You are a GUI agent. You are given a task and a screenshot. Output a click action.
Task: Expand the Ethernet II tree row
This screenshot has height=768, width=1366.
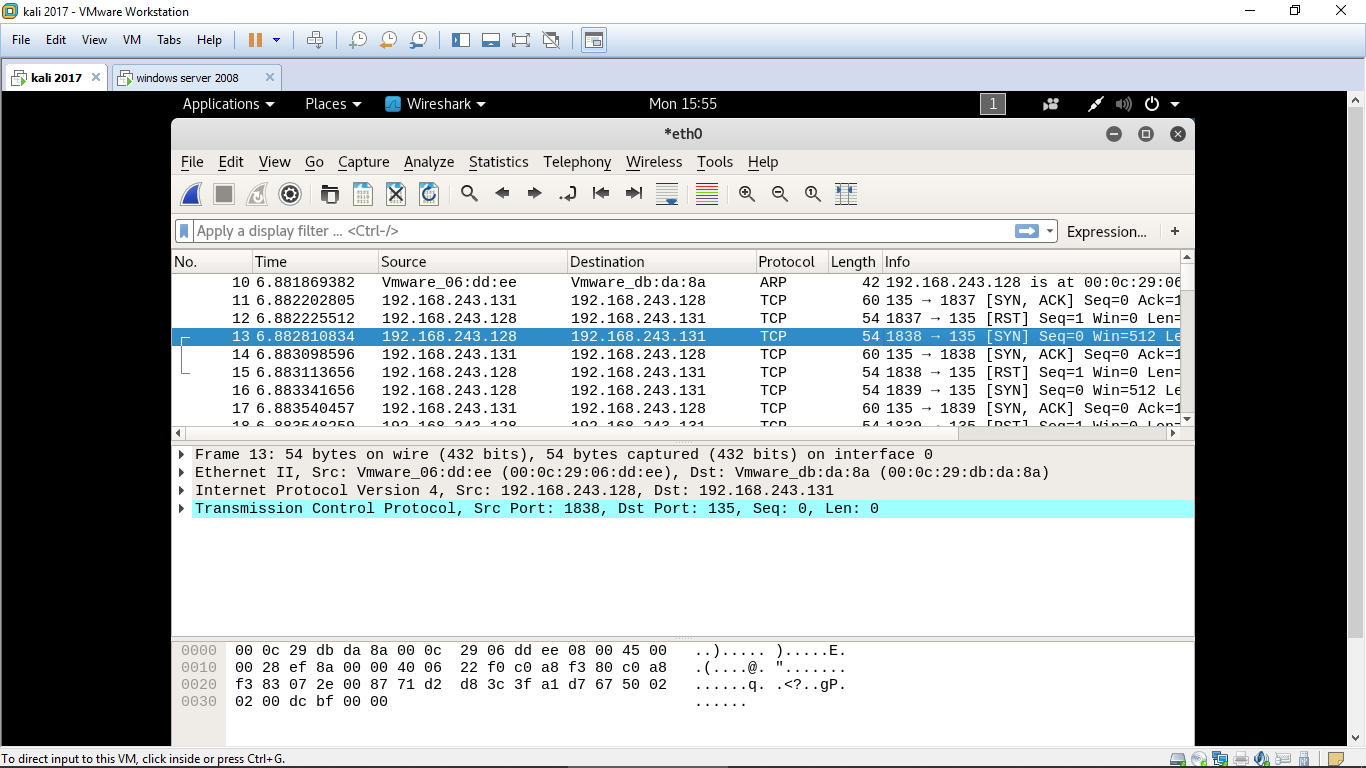tap(182, 473)
